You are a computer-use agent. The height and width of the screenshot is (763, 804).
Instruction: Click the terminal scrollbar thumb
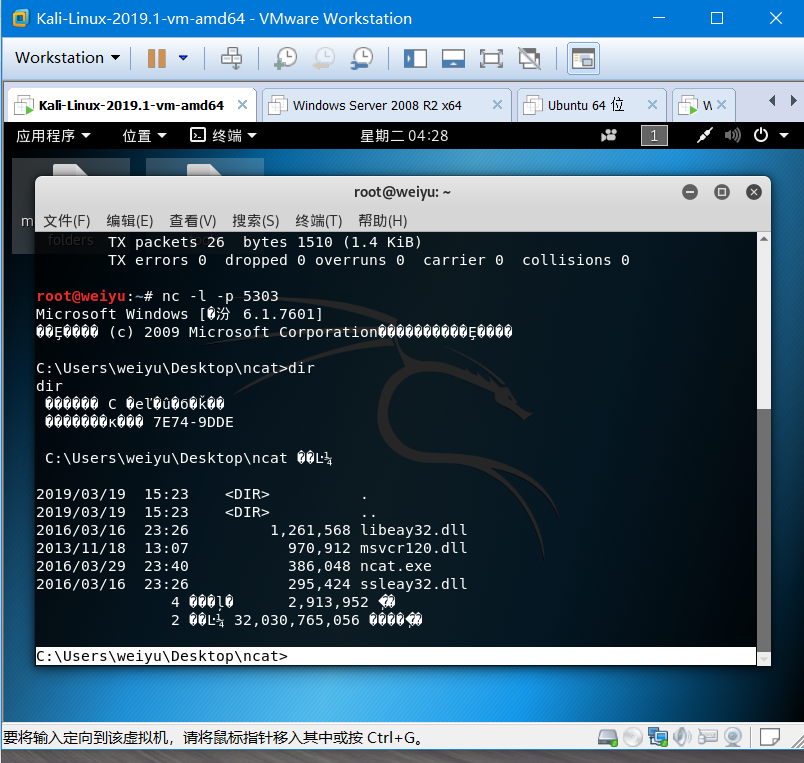[764, 530]
